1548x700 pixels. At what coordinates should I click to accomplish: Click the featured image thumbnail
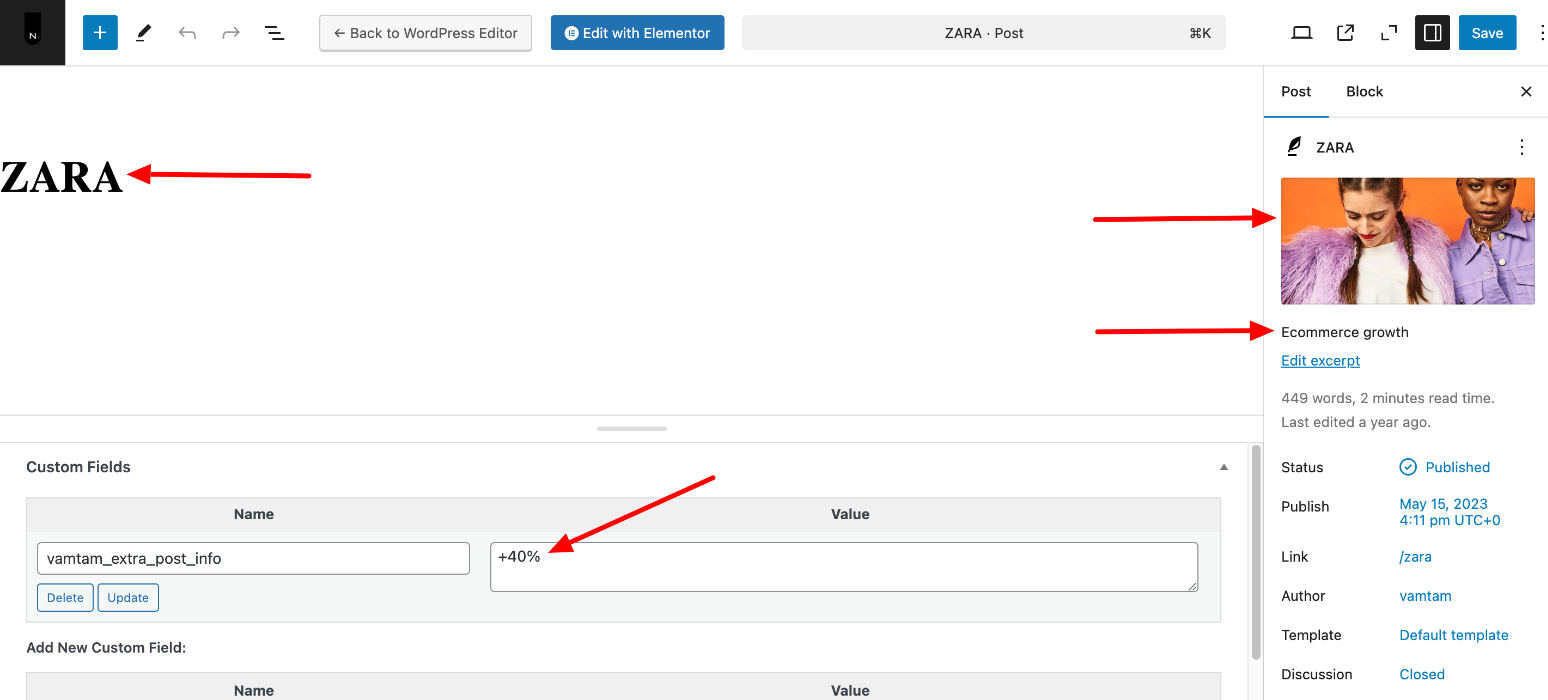pyautogui.click(x=1408, y=241)
